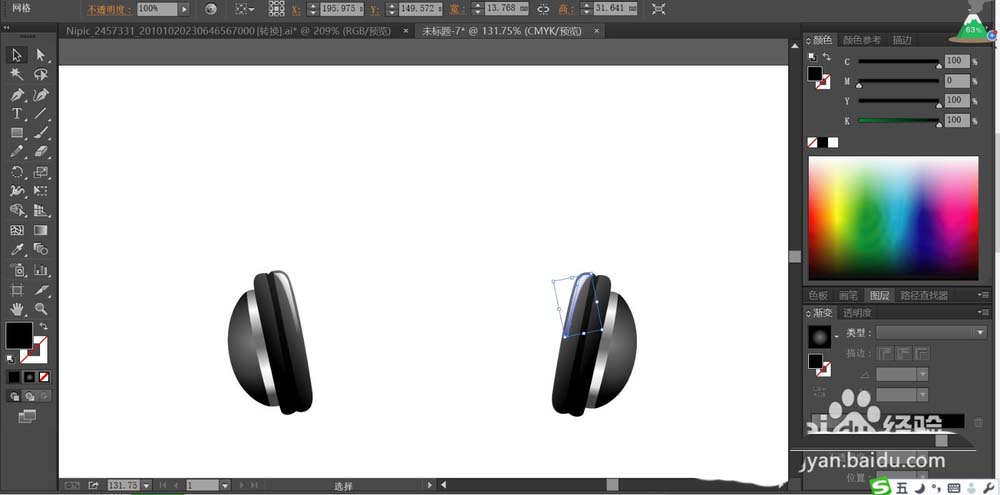
Task: Open the artboard number dropdown
Action: click(x=225, y=485)
